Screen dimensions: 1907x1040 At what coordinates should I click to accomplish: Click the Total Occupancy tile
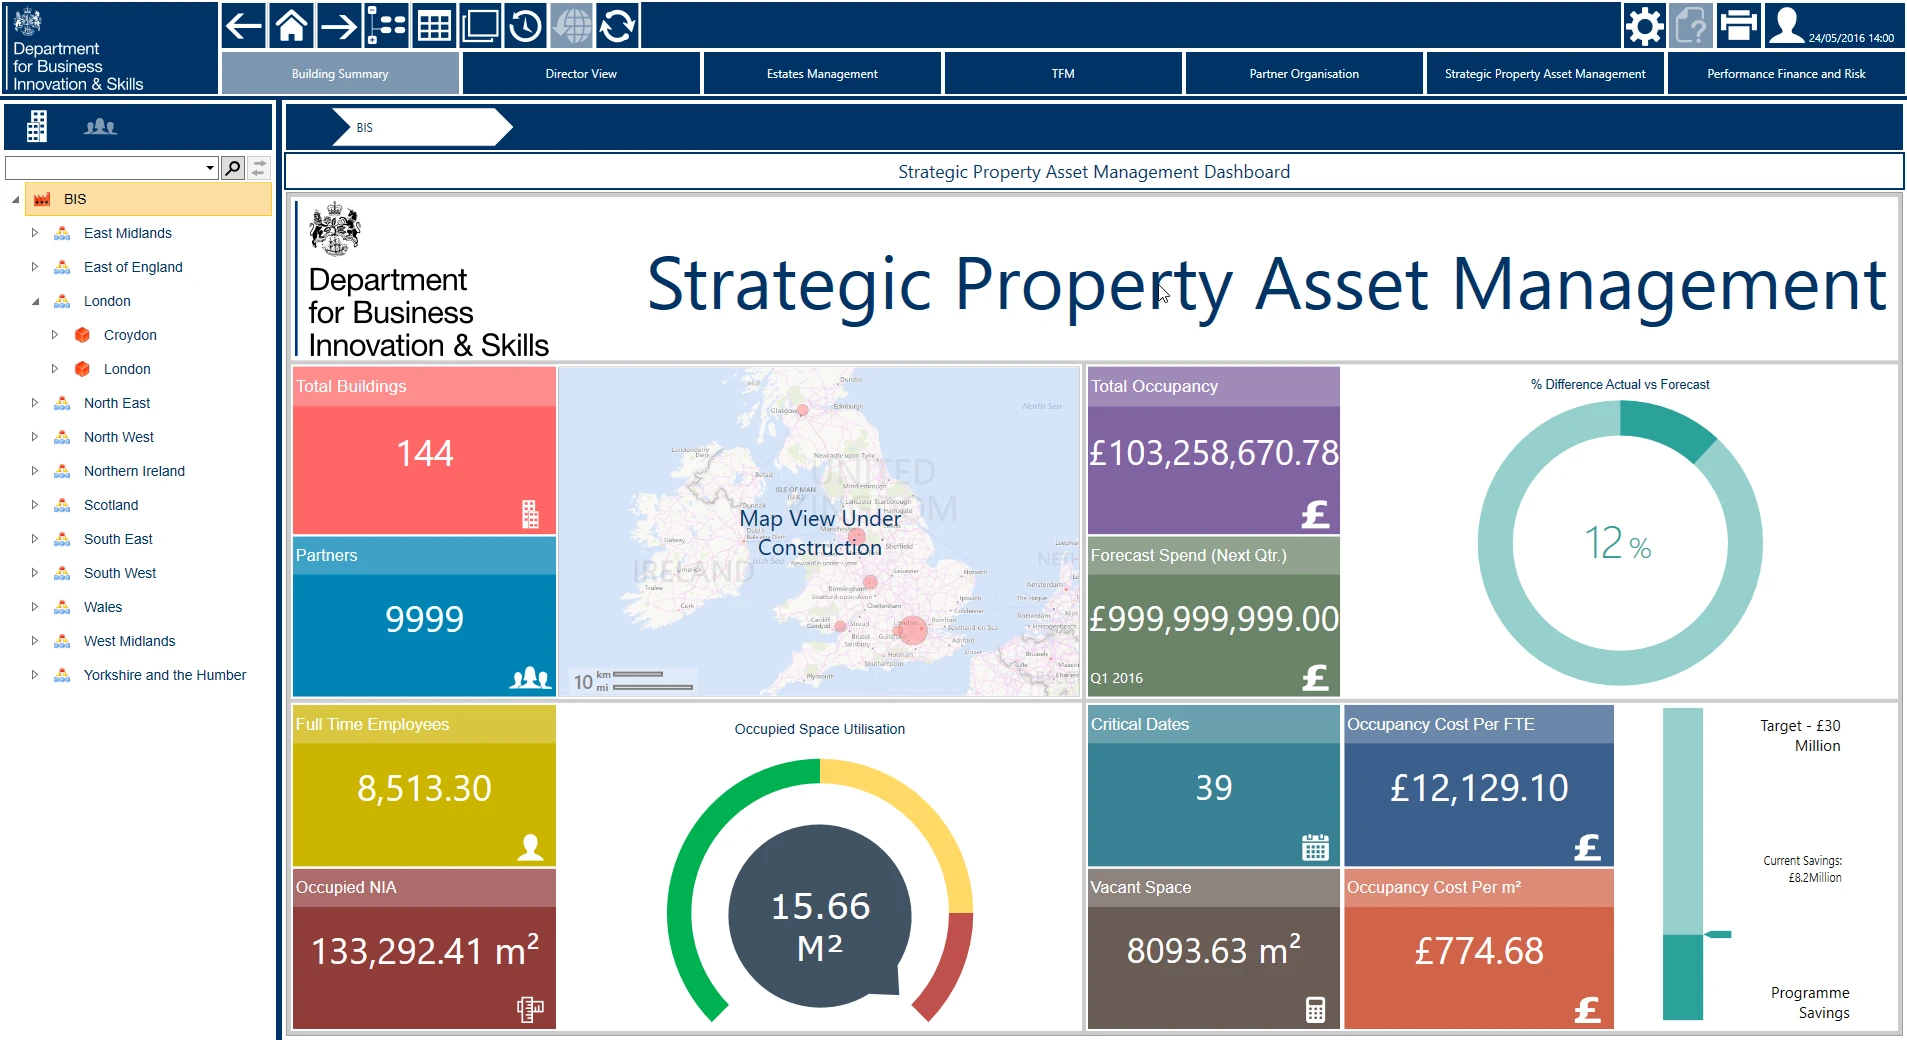click(1213, 450)
